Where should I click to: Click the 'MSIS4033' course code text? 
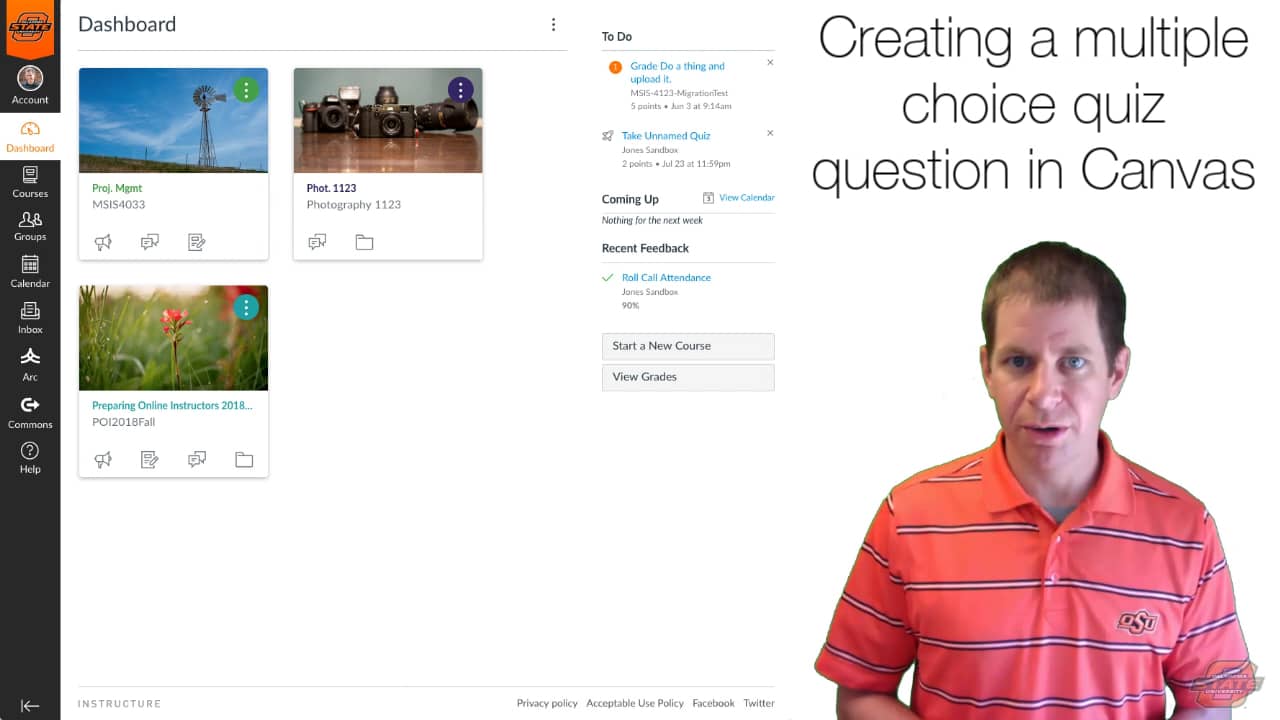118,205
